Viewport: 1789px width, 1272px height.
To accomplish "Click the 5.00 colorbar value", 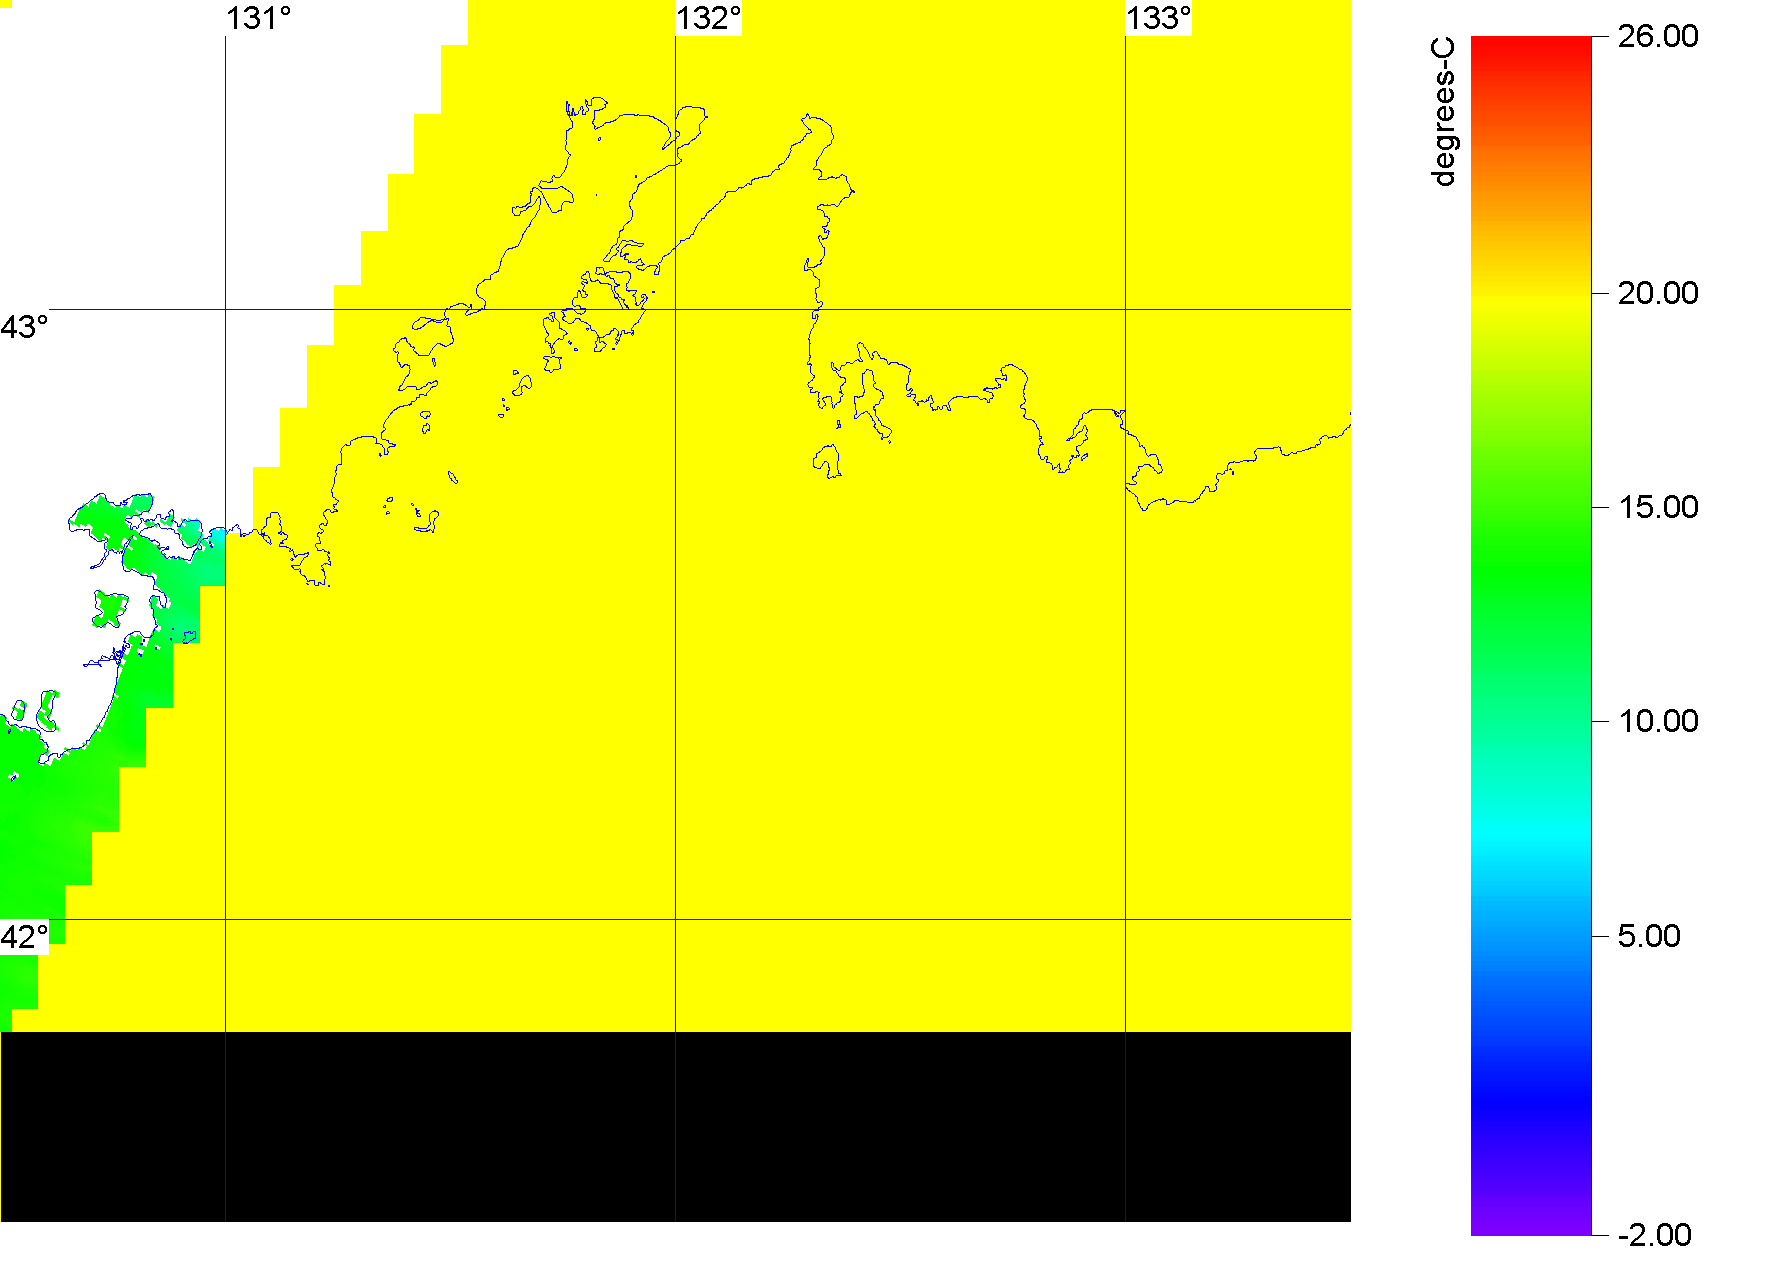I will 1649,936.
